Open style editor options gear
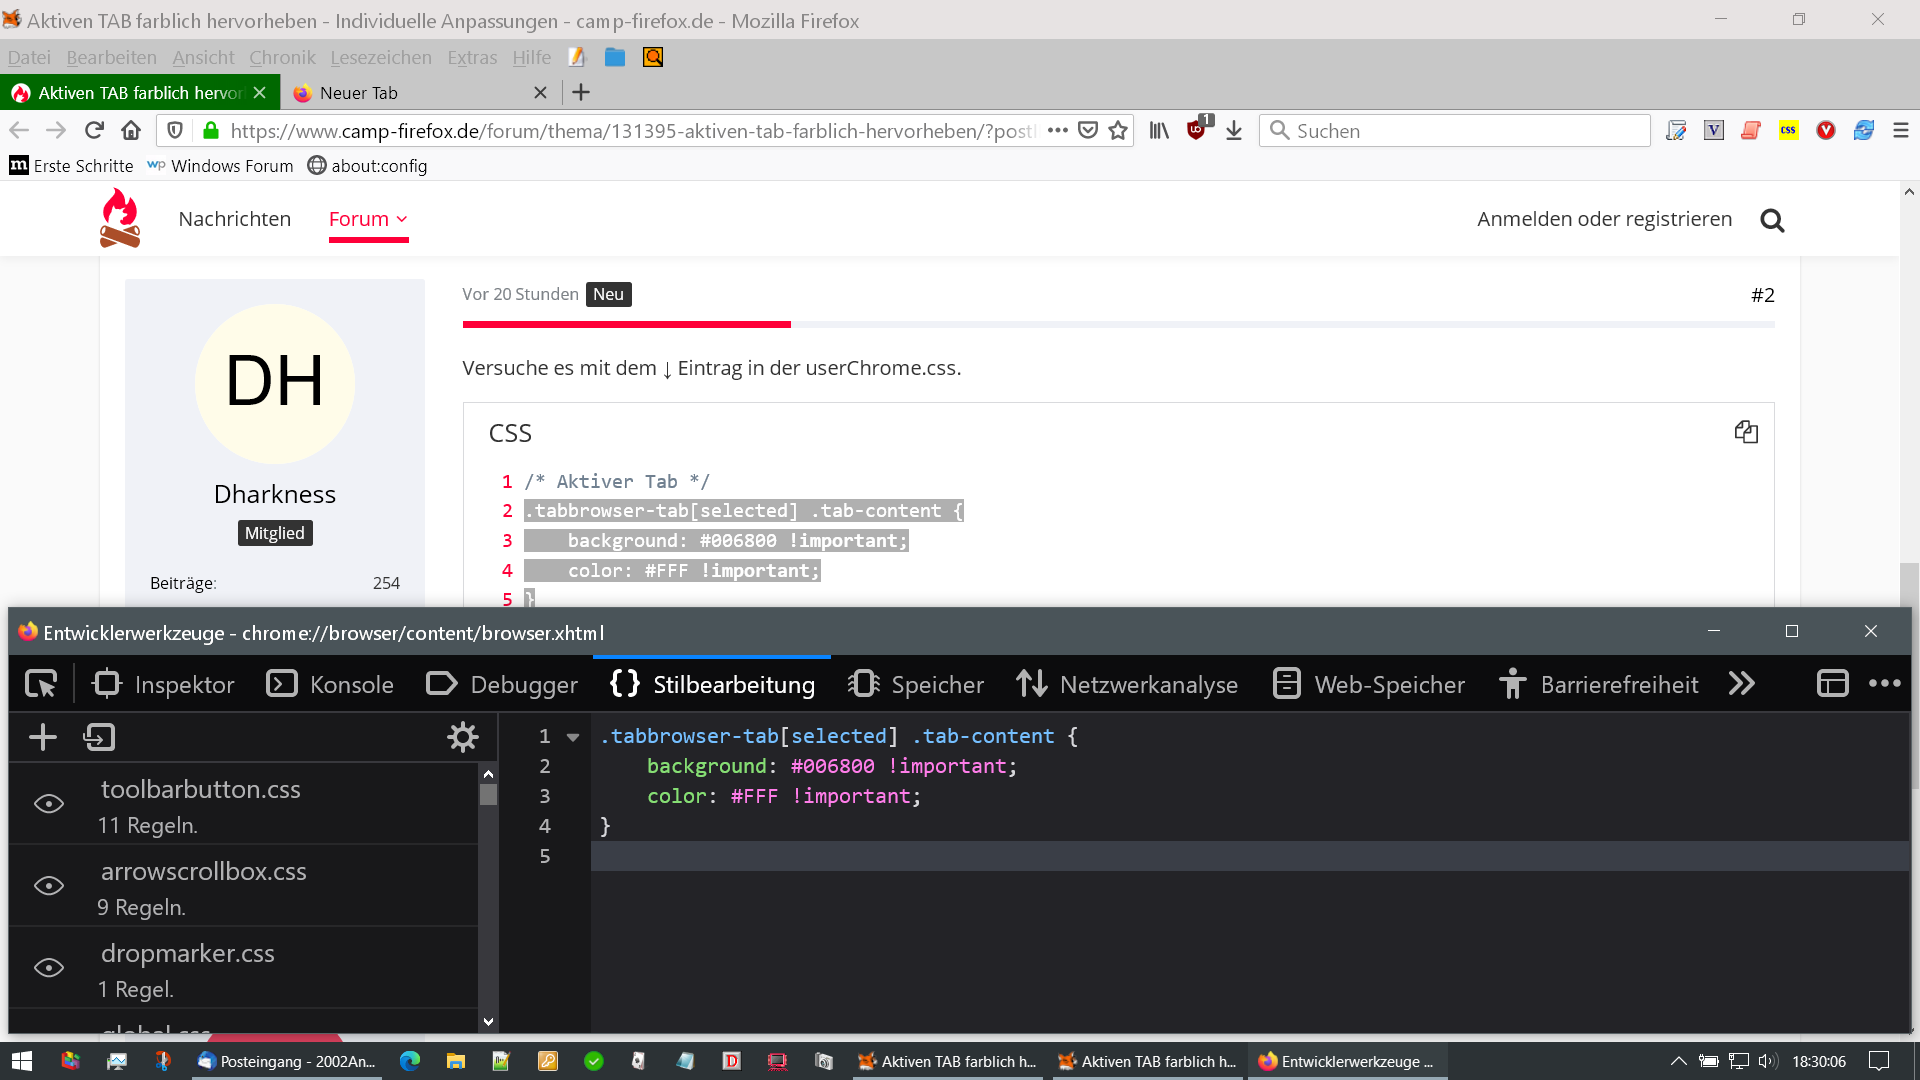 (462, 738)
